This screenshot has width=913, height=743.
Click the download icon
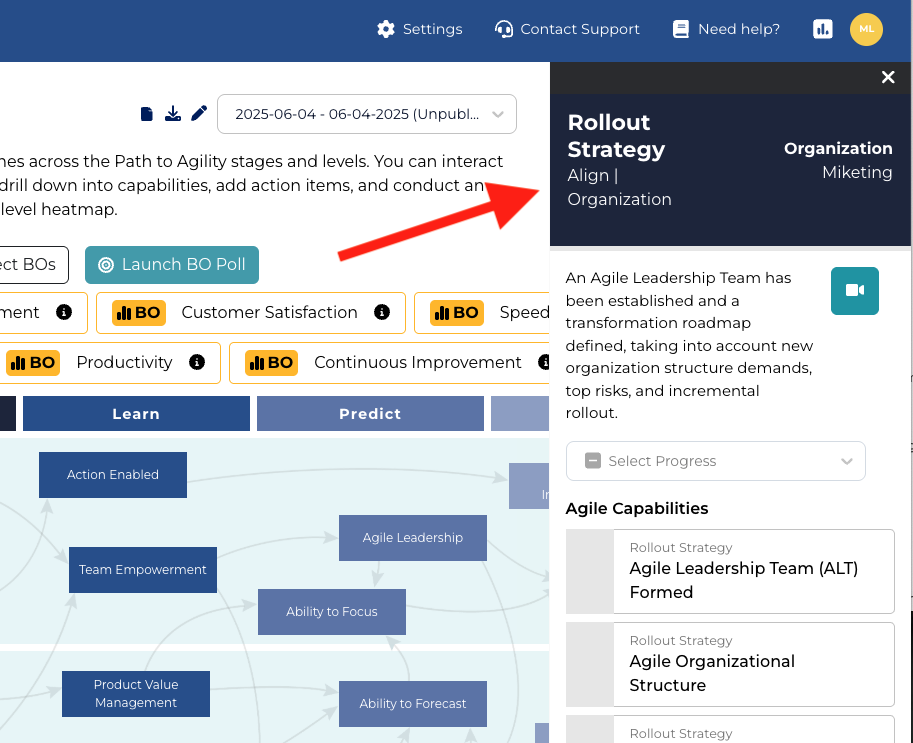click(172, 114)
